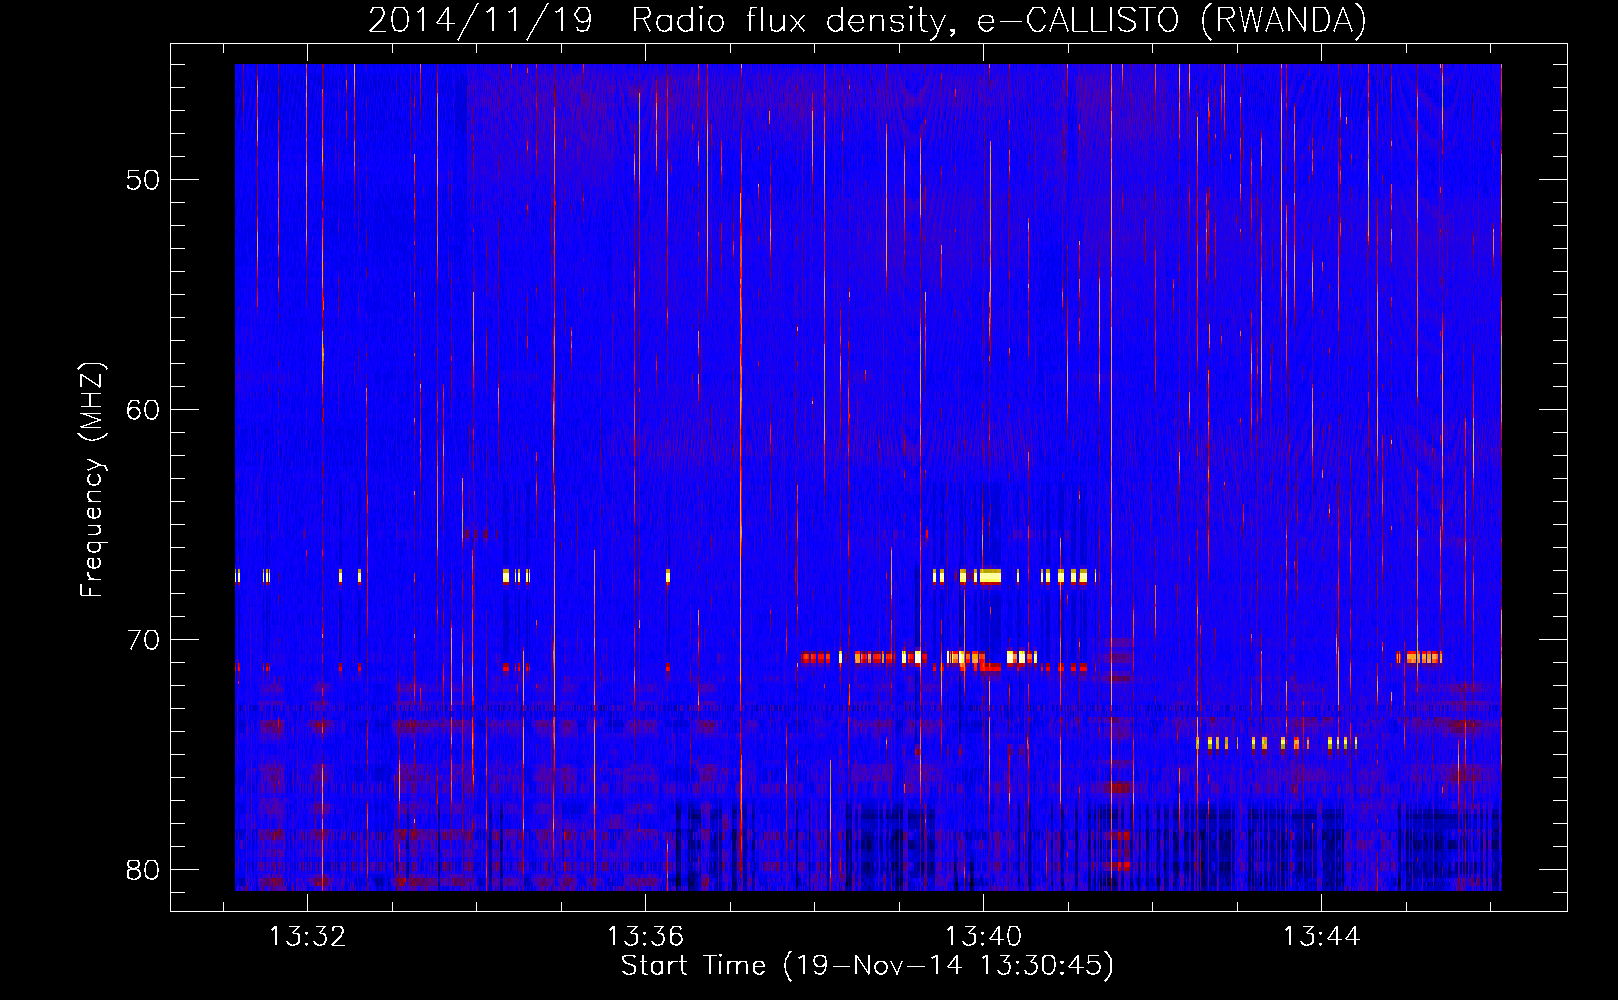Click the plot title mentioning e-CALLISTO (RWANDA)
Image resolution: width=1618 pixels, height=1000 pixels.
click(867, 20)
